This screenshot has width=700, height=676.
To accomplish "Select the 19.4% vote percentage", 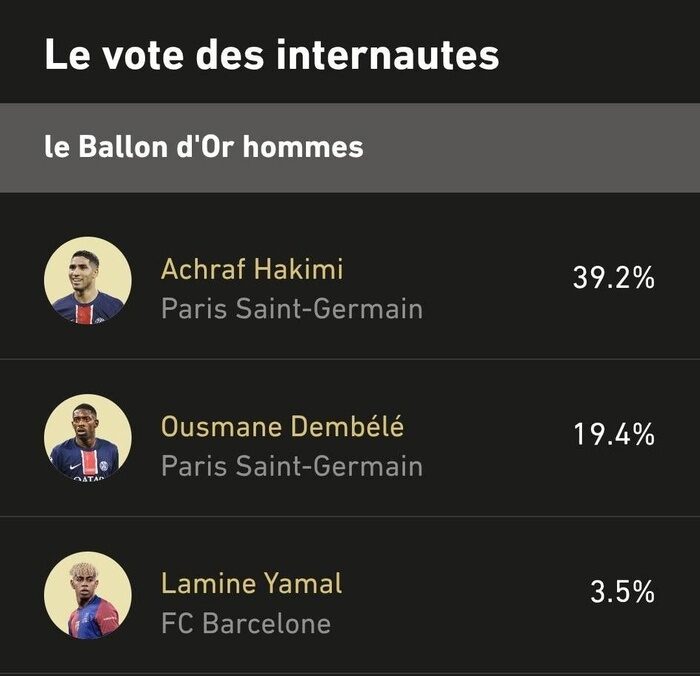I will tap(613, 435).
